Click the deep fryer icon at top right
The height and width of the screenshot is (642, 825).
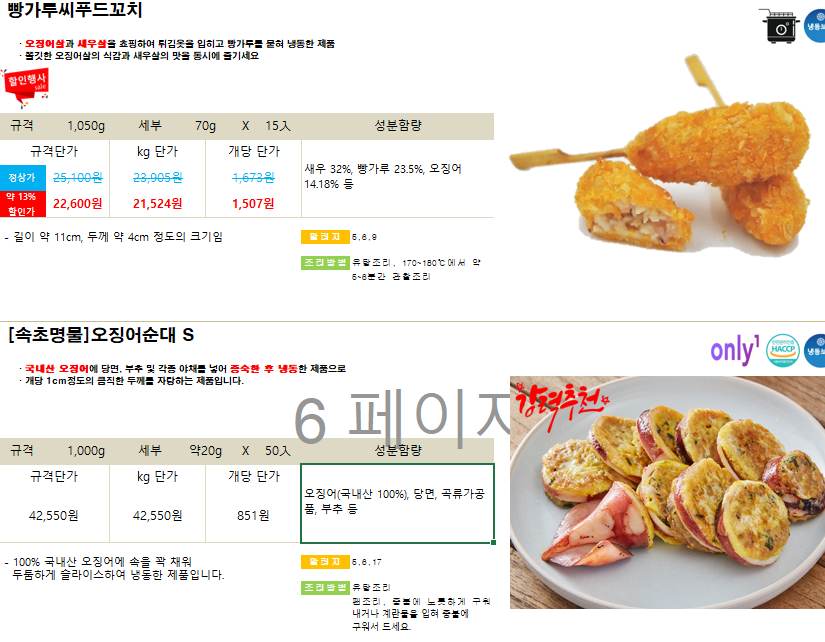(781, 25)
